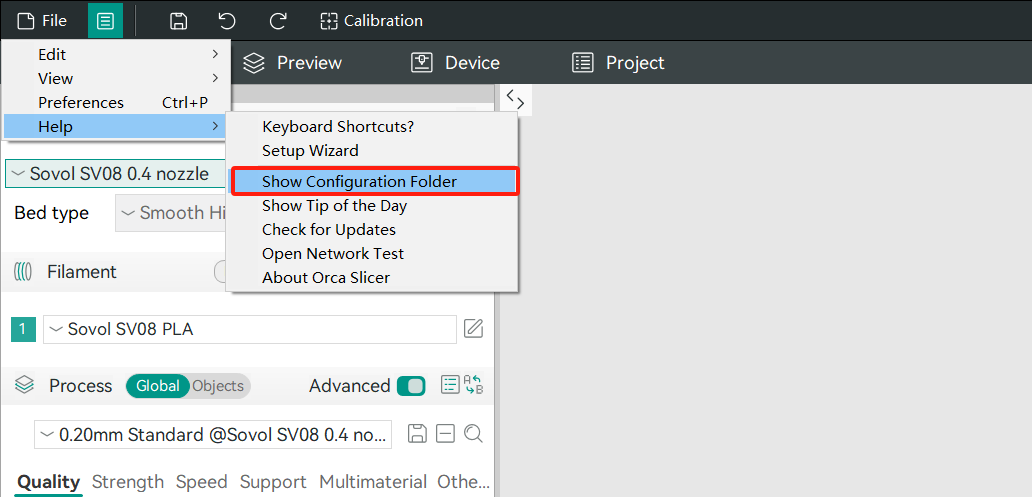Click the filament number 1 color swatch
Image resolution: width=1032 pixels, height=497 pixels.
[24, 329]
